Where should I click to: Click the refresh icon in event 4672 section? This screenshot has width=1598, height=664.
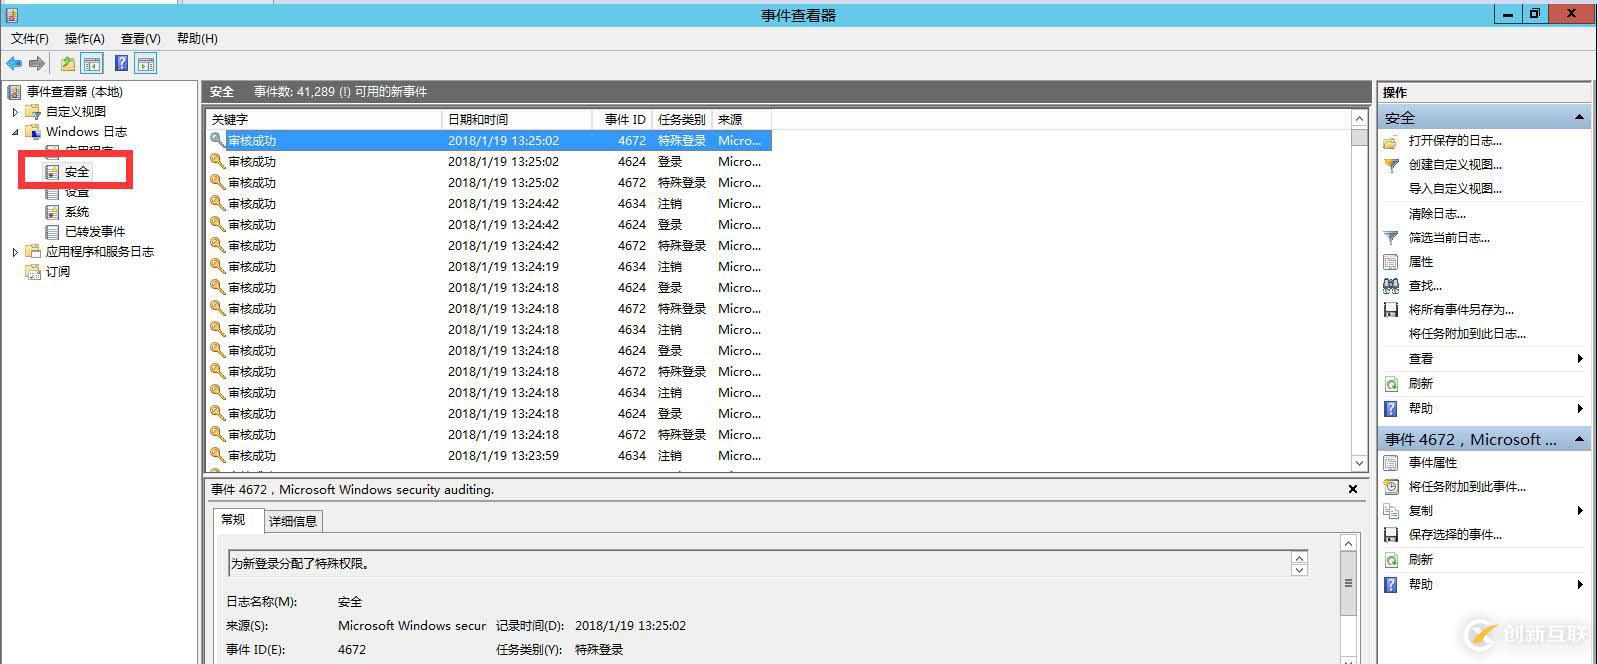coord(1391,560)
